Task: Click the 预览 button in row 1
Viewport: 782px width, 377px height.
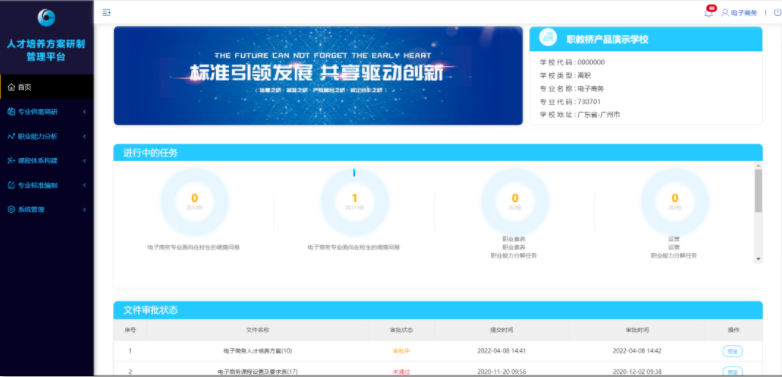Action: pyautogui.click(x=732, y=351)
